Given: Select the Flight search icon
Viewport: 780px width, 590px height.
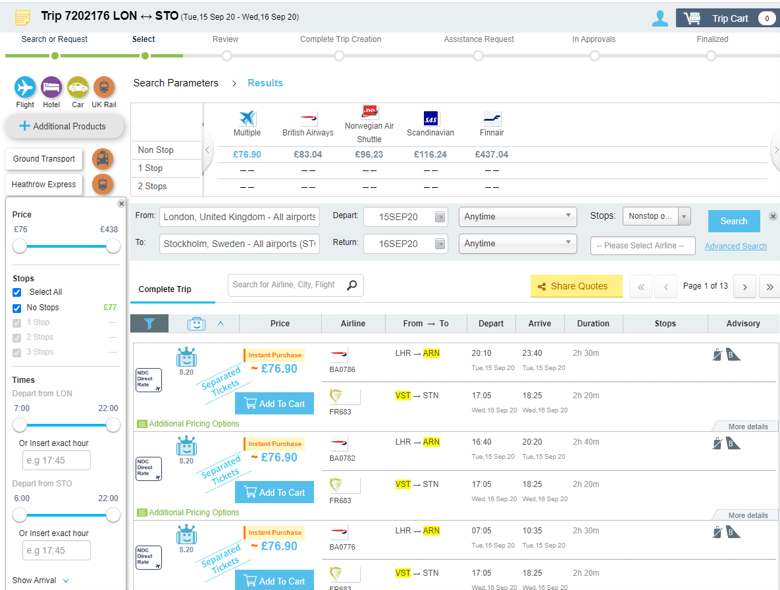Looking at the screenshot, I should [25, 88].
